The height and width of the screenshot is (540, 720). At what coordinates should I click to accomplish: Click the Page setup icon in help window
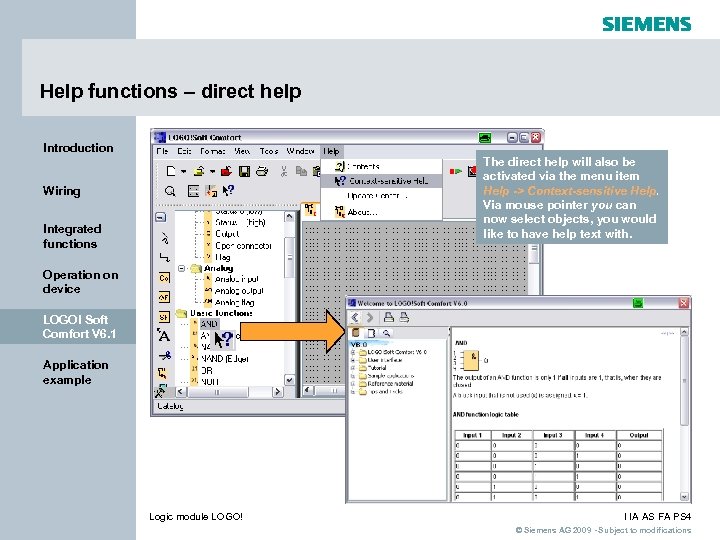405,317
